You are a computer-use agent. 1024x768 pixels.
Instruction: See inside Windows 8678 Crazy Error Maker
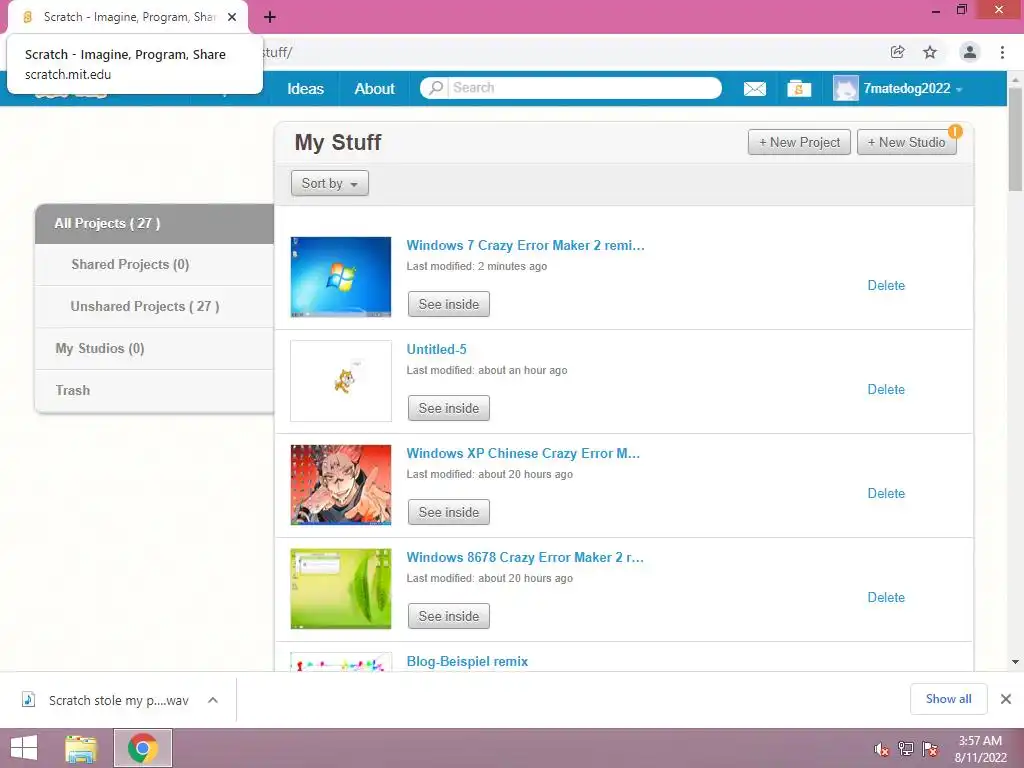[449, 616]
